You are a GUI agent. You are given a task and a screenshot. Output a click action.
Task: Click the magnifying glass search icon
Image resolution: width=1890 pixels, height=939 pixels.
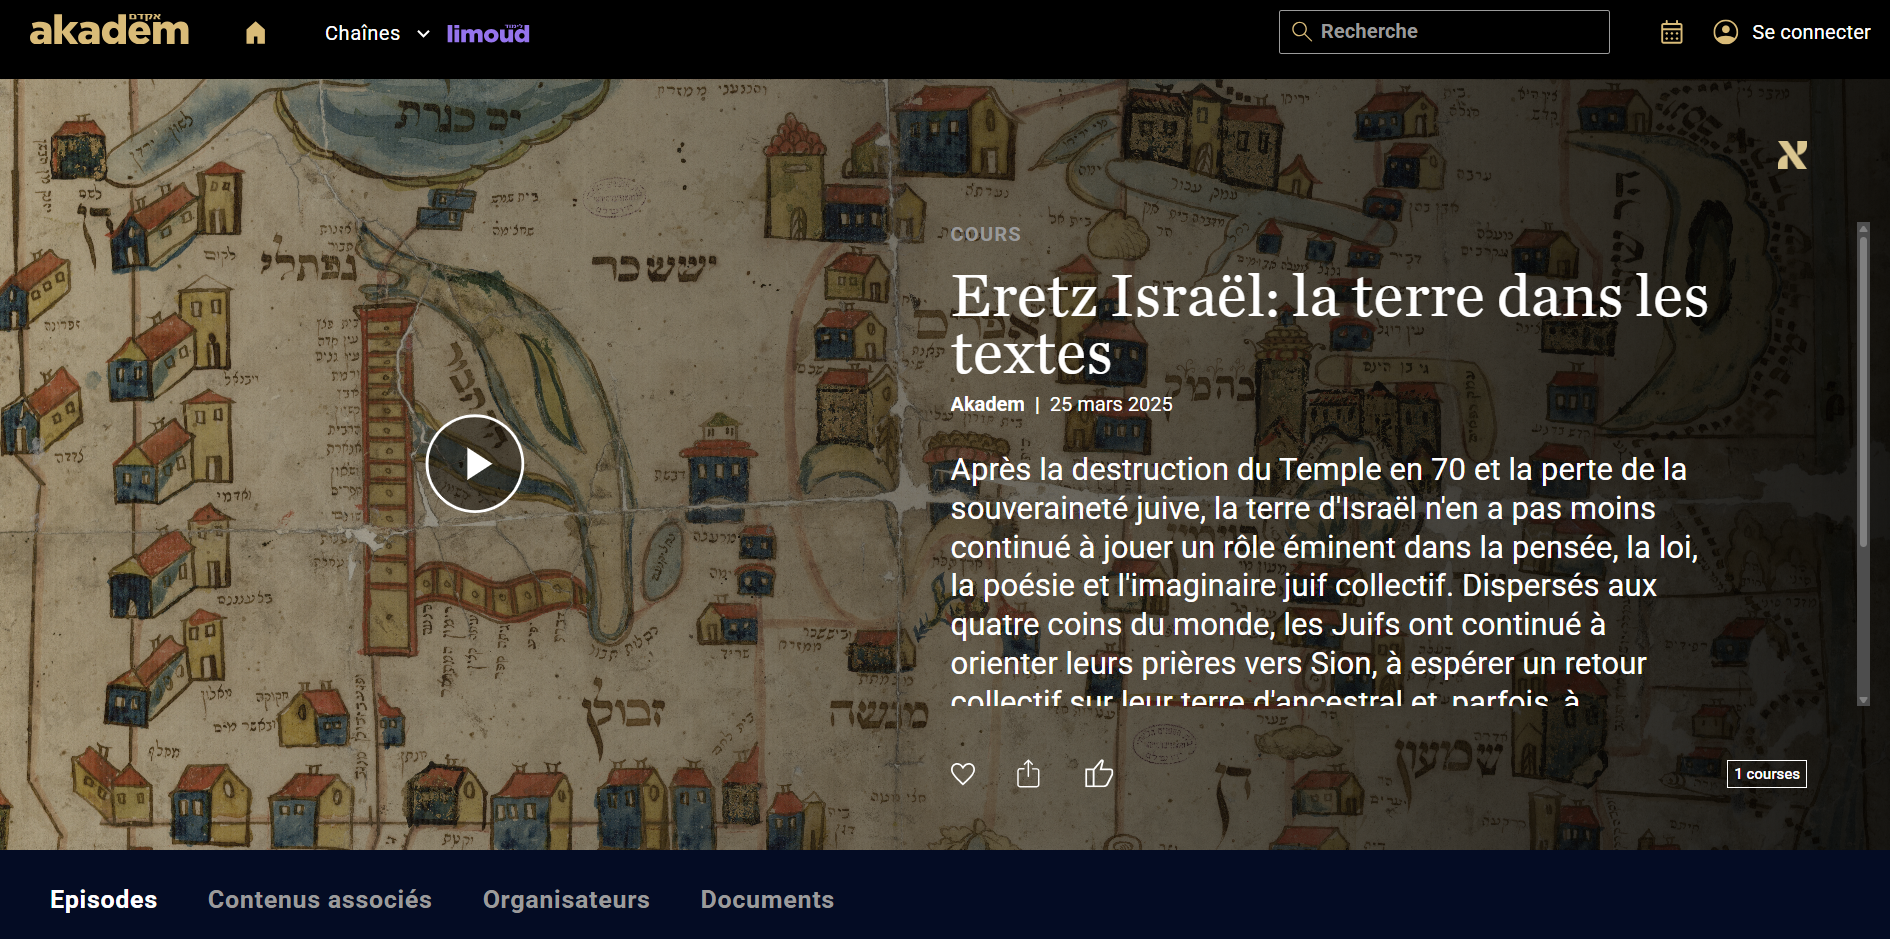click(x=1301, y=31)
